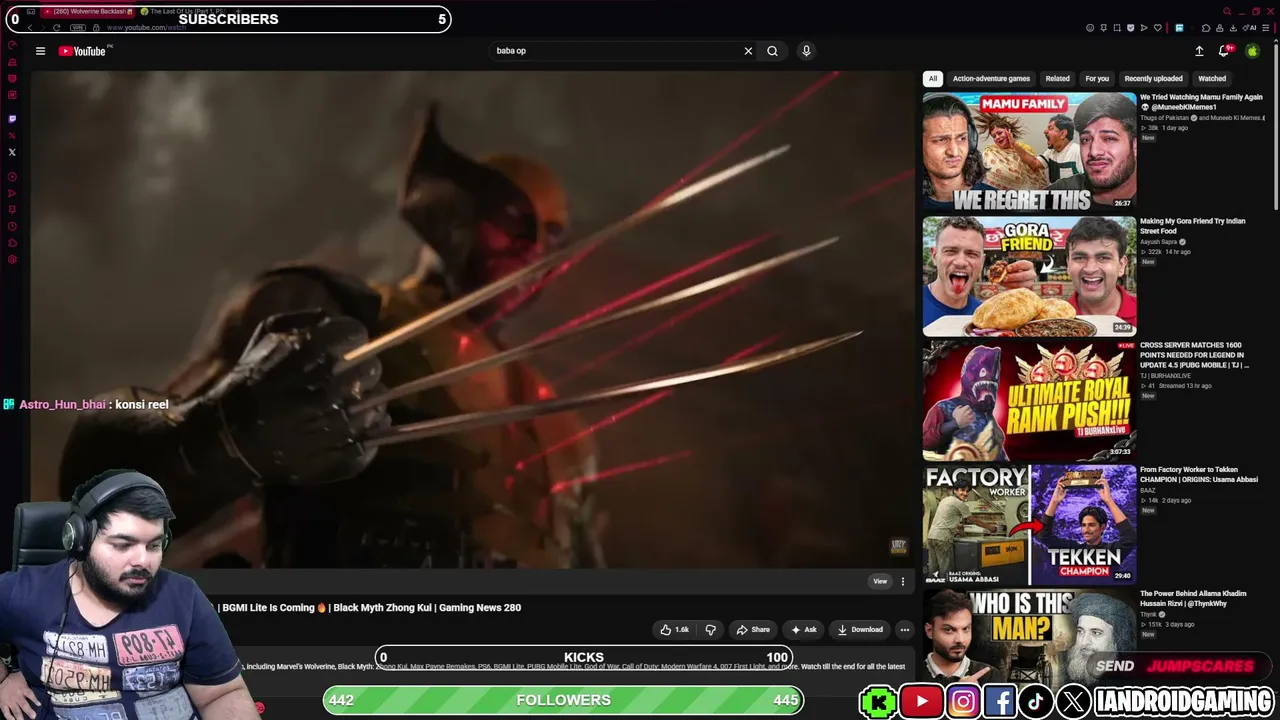Dislike the video with thumbs down
1280x720 pixels.
[711, 630]
